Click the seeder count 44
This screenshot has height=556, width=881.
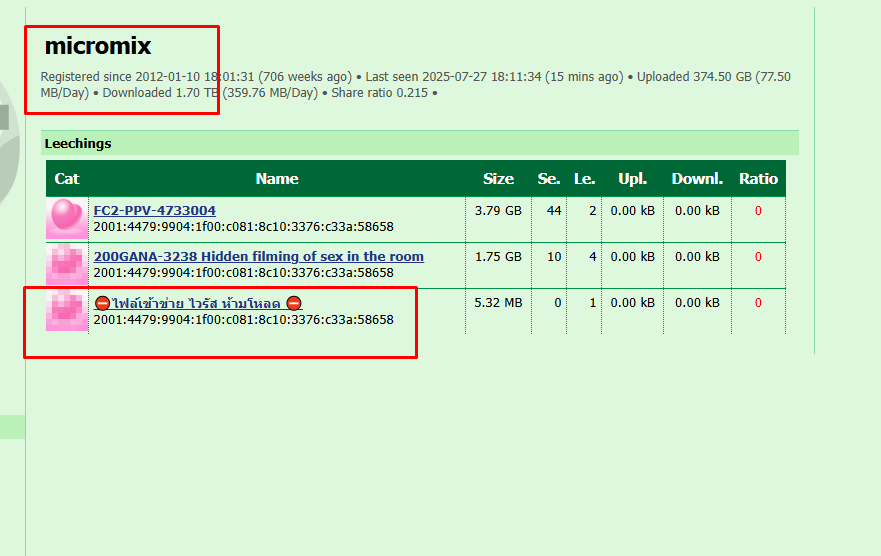point(554,211)
